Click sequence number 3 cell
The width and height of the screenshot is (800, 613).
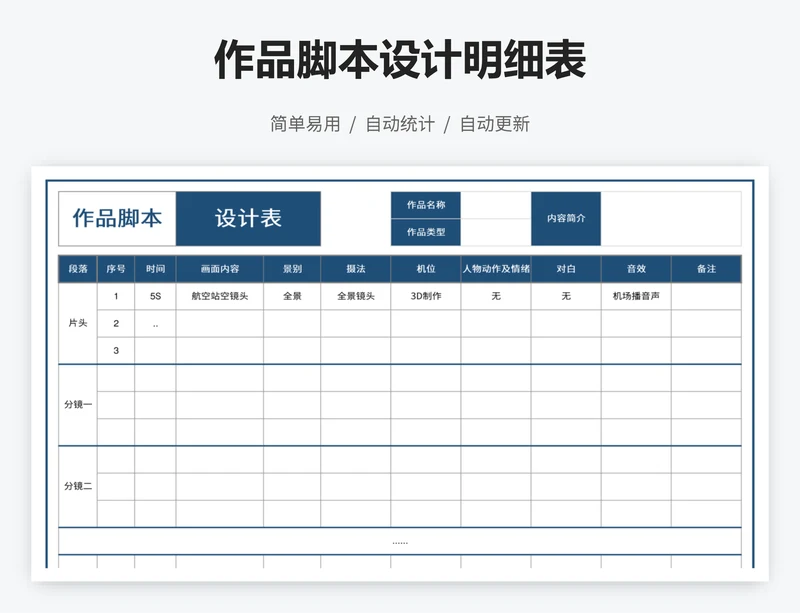click(x=116, y=351)
